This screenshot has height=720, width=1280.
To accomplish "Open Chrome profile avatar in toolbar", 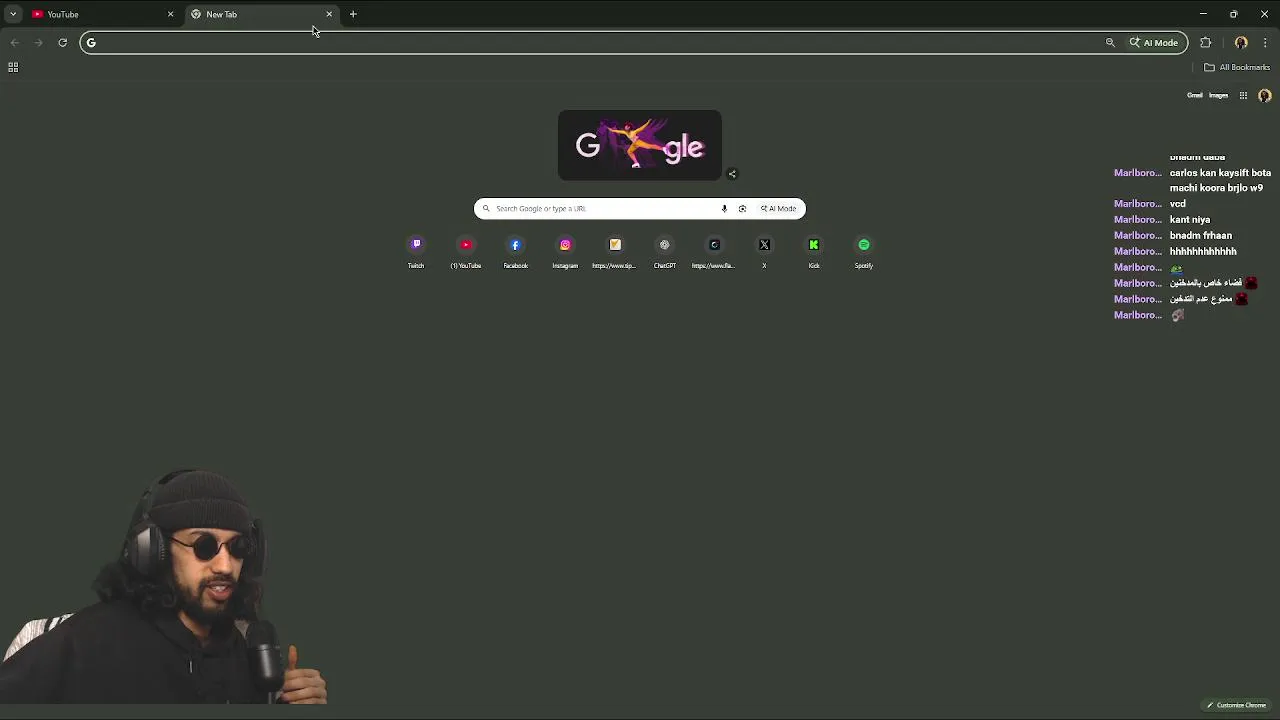I will [x=1241, y=43].
